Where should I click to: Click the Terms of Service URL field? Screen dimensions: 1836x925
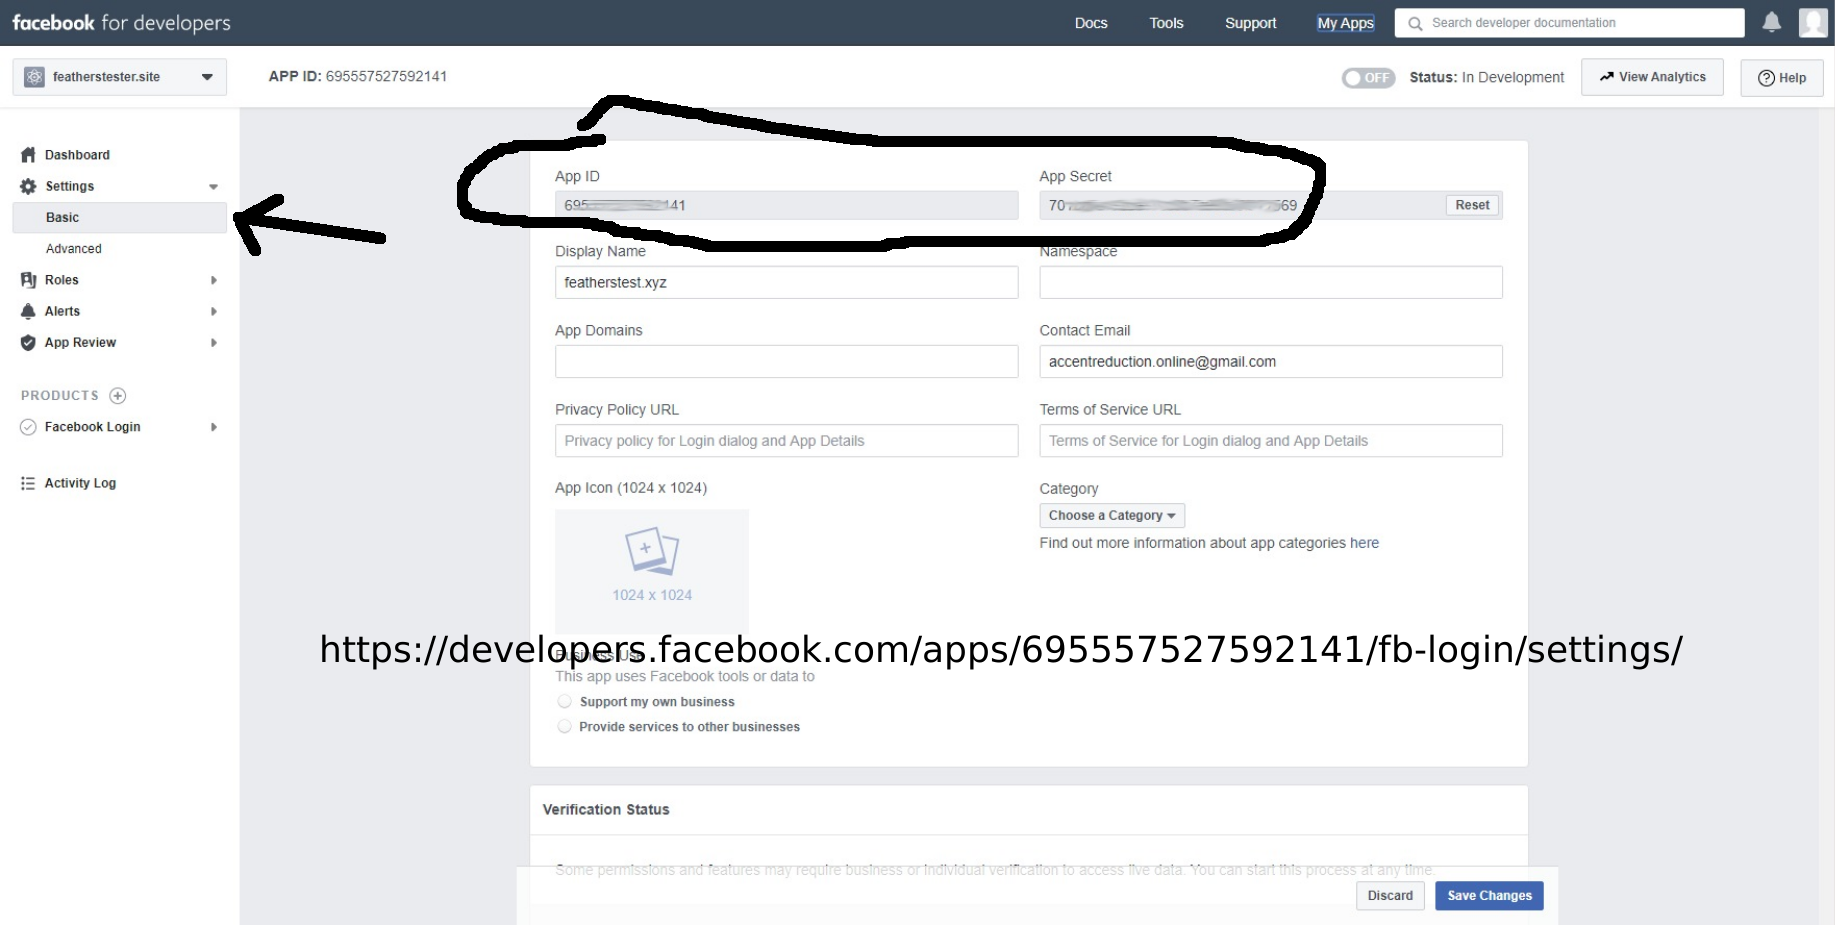click(x=1271, y=441)
